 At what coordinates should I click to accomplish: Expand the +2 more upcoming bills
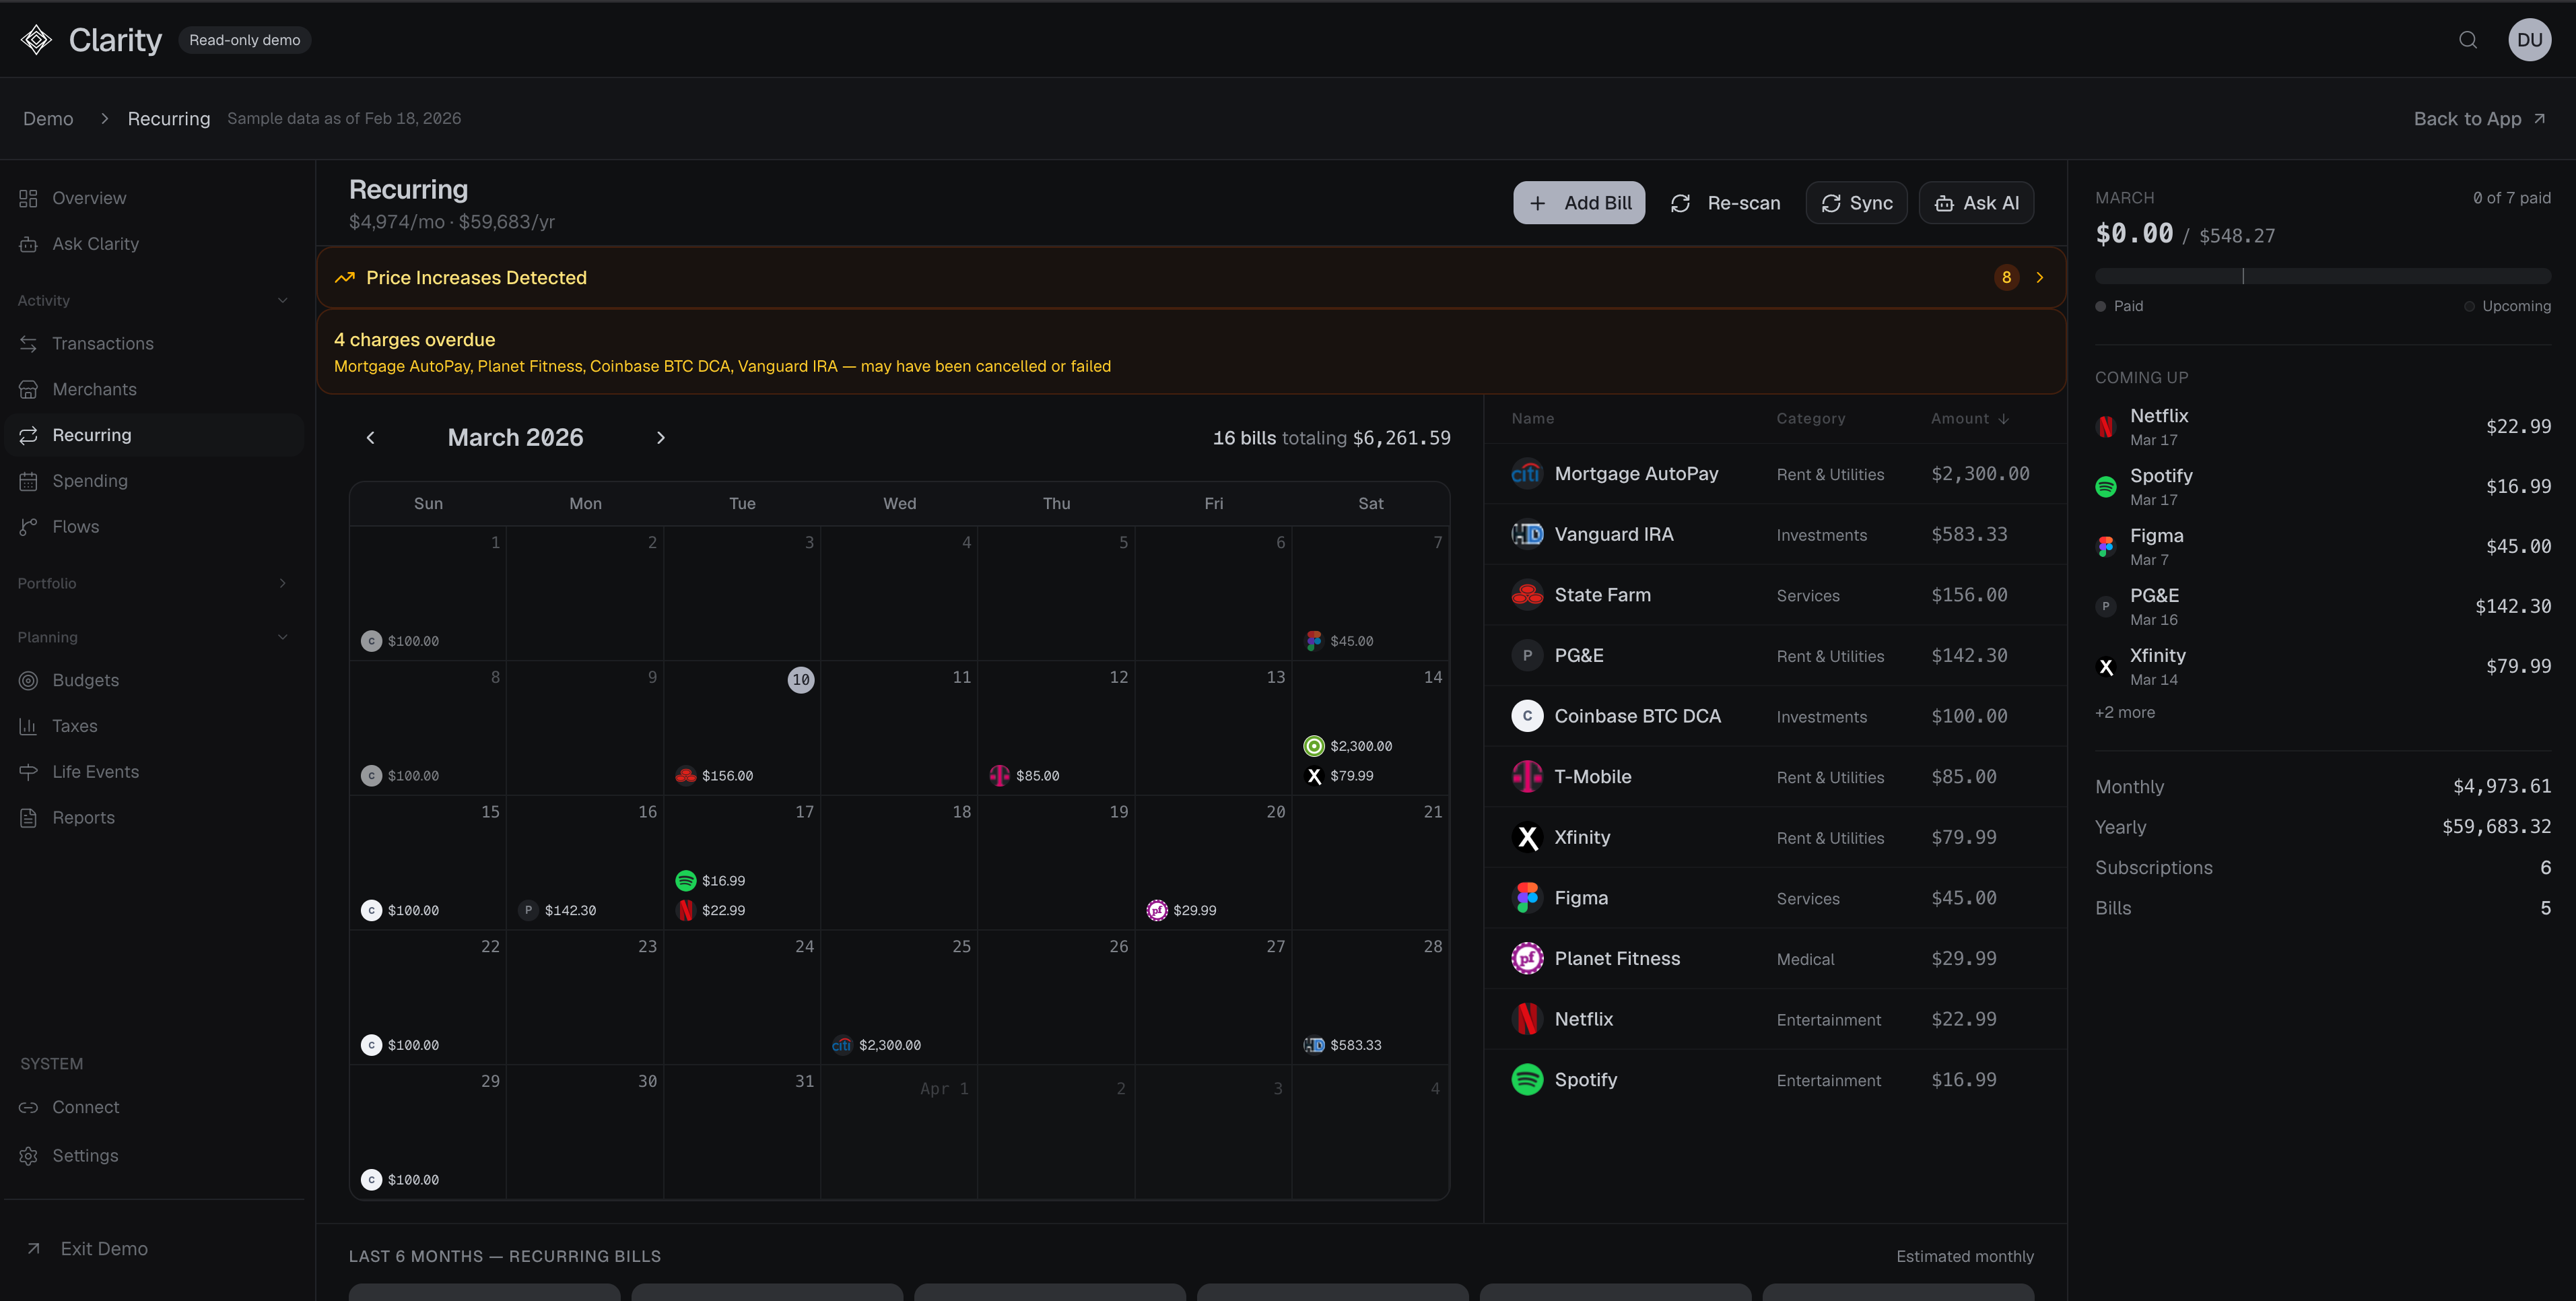[x=2124, y=712]
